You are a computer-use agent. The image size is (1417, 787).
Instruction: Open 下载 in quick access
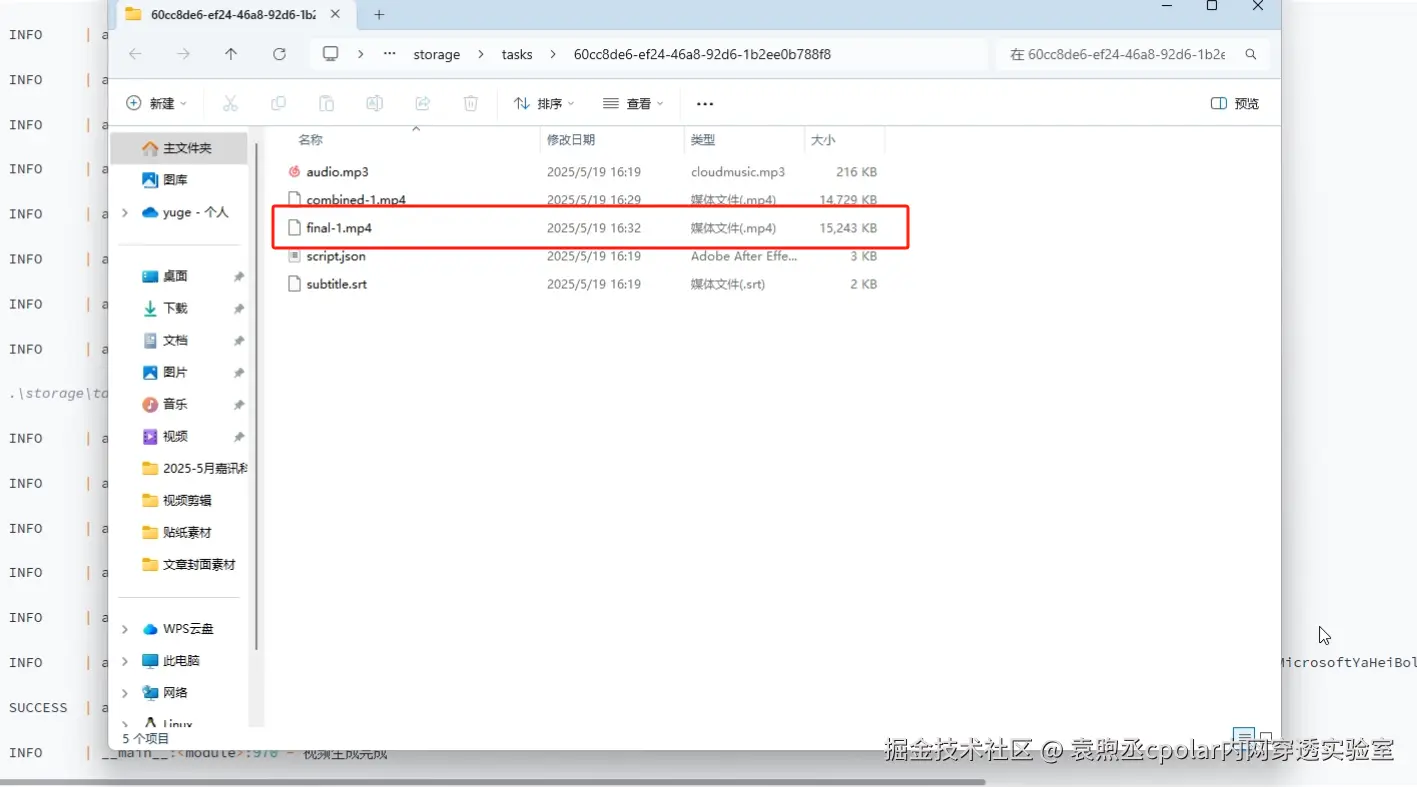(x=175, y=308)
